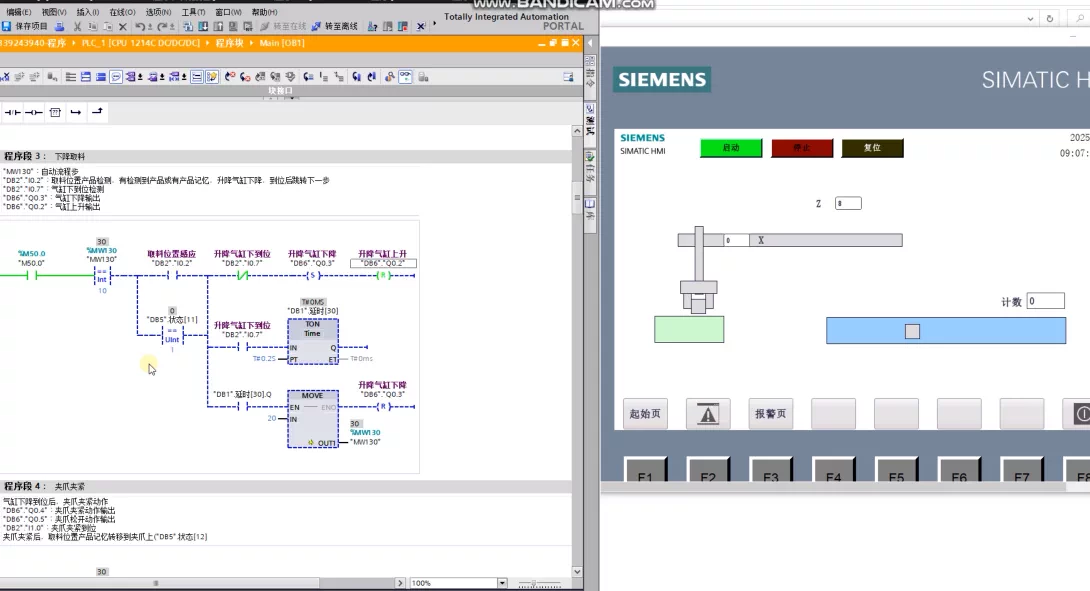Screen dimensions: 1090x591
Task: Click the delete X icon beside paste
Action: click(x=122, y=26)
